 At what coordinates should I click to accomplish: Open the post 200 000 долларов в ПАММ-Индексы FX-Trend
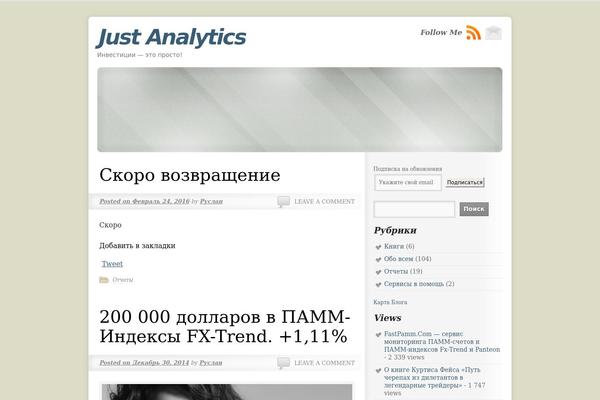tap(225, 327)
